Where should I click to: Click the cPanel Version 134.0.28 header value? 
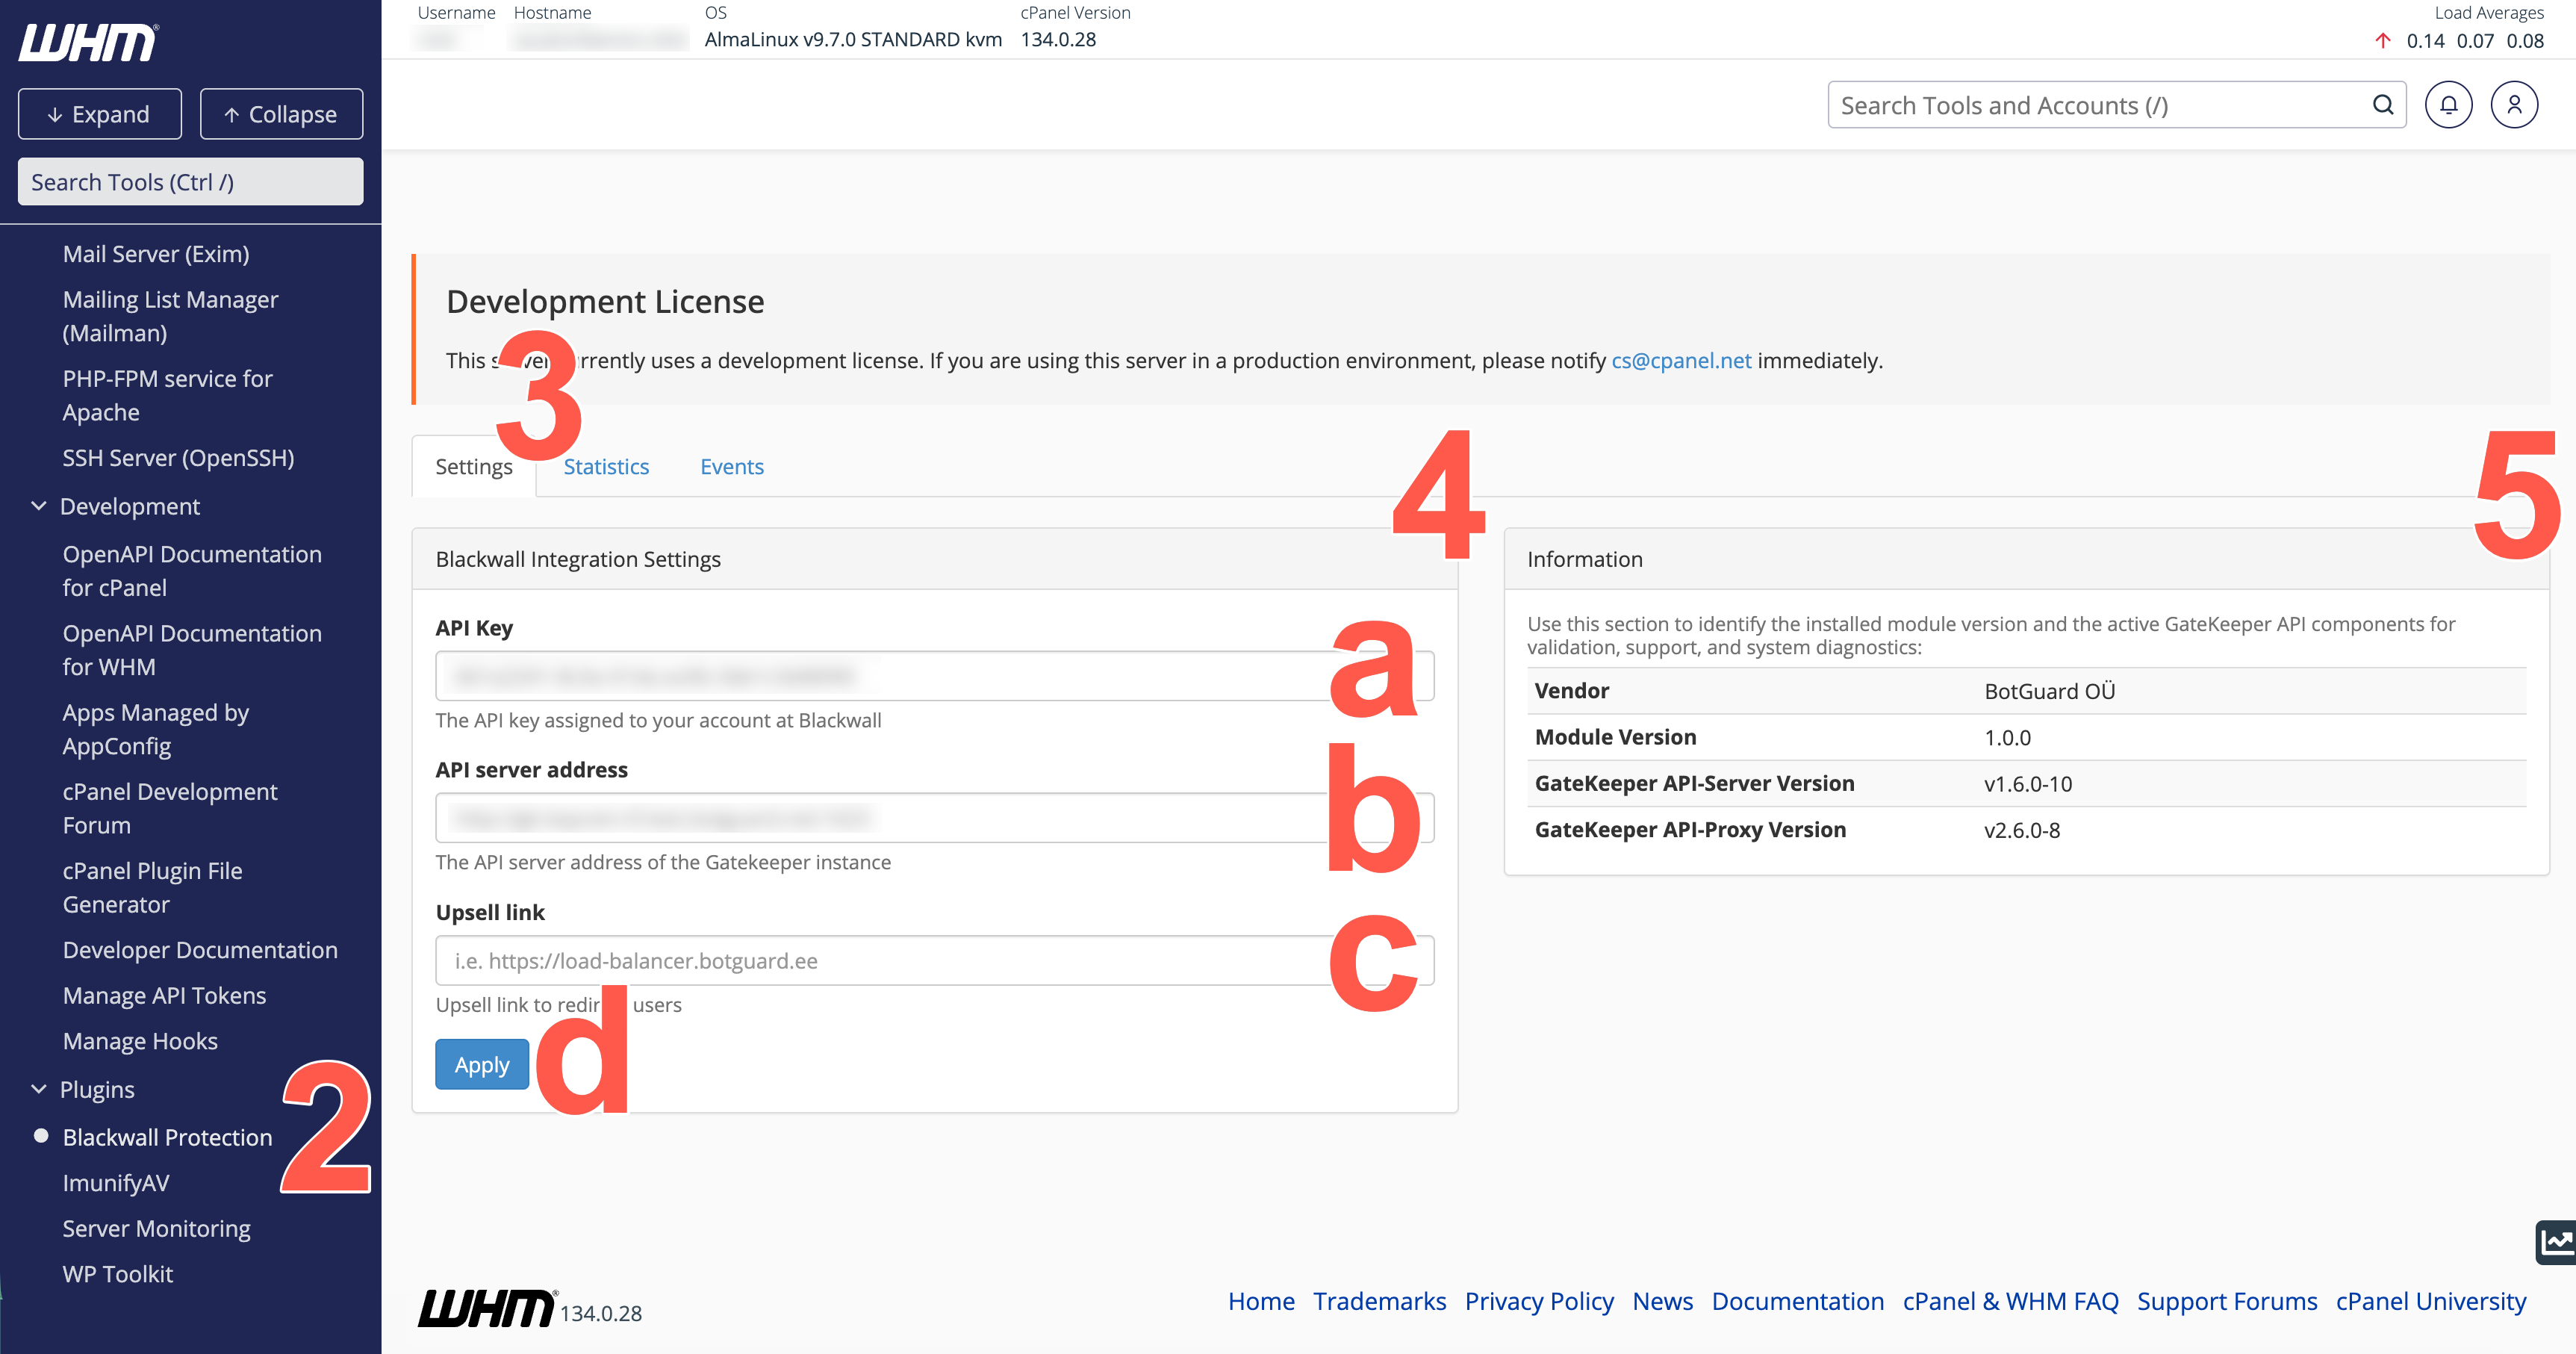pos(1058,39)
